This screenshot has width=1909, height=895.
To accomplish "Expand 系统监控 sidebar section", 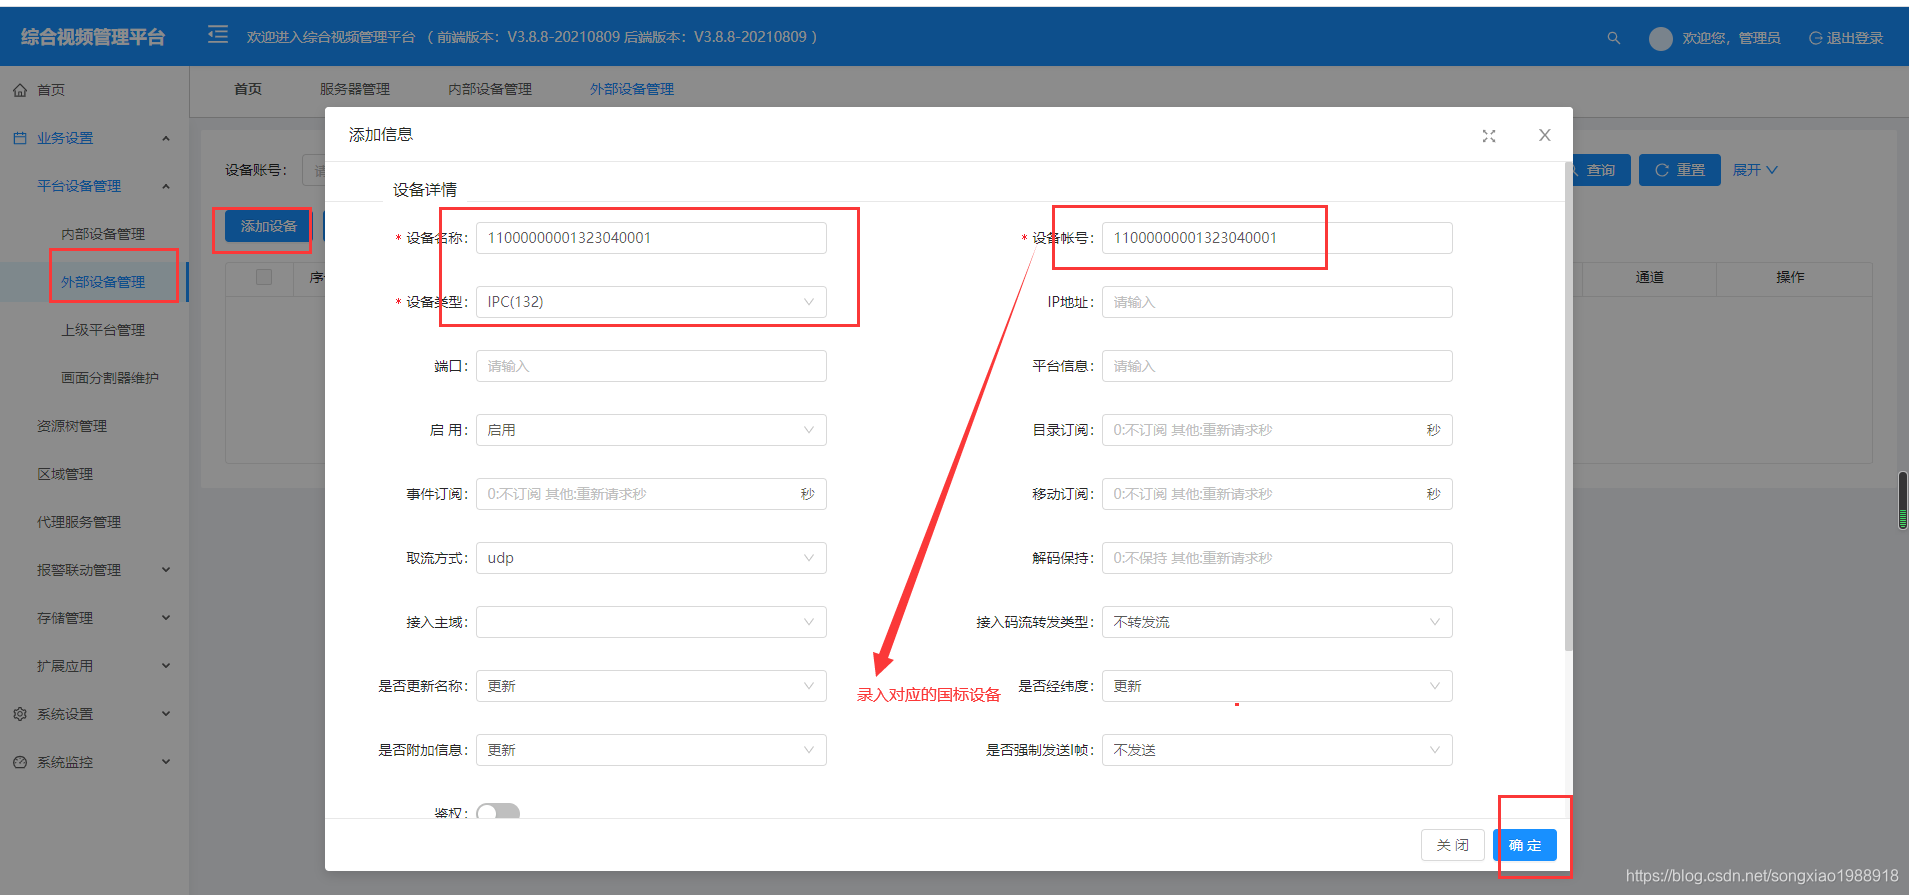I will [x=94, y=762].
